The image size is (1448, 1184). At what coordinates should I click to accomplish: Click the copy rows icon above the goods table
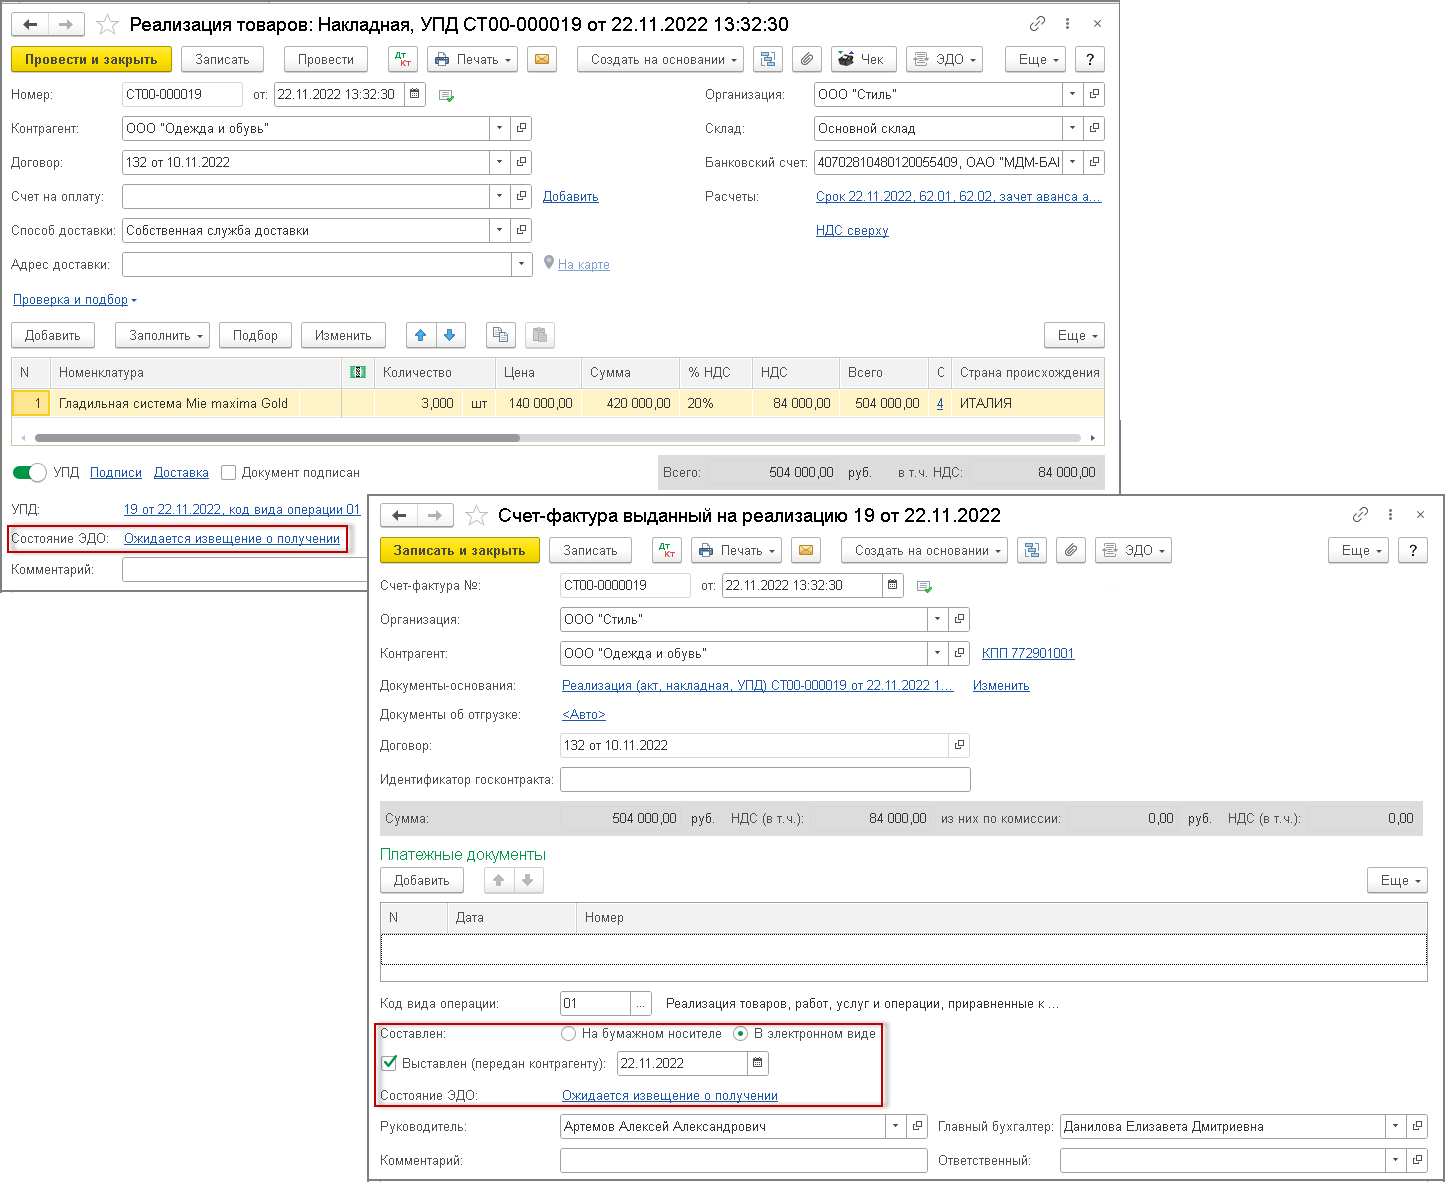501,335
